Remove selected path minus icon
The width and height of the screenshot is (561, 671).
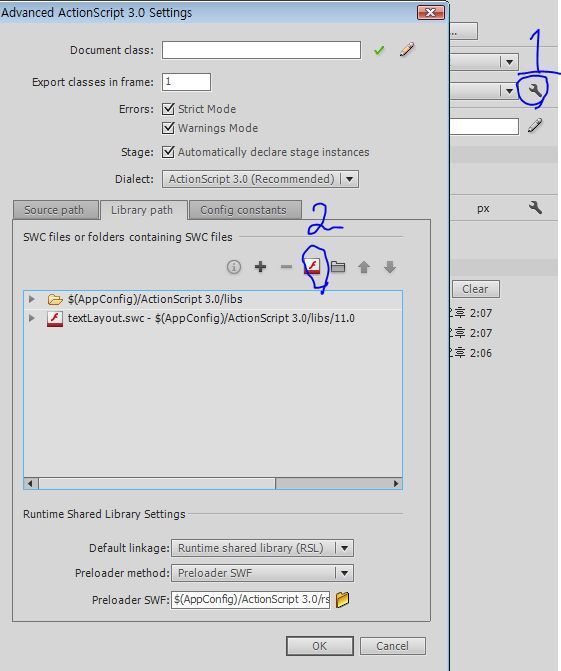(286, 267)
